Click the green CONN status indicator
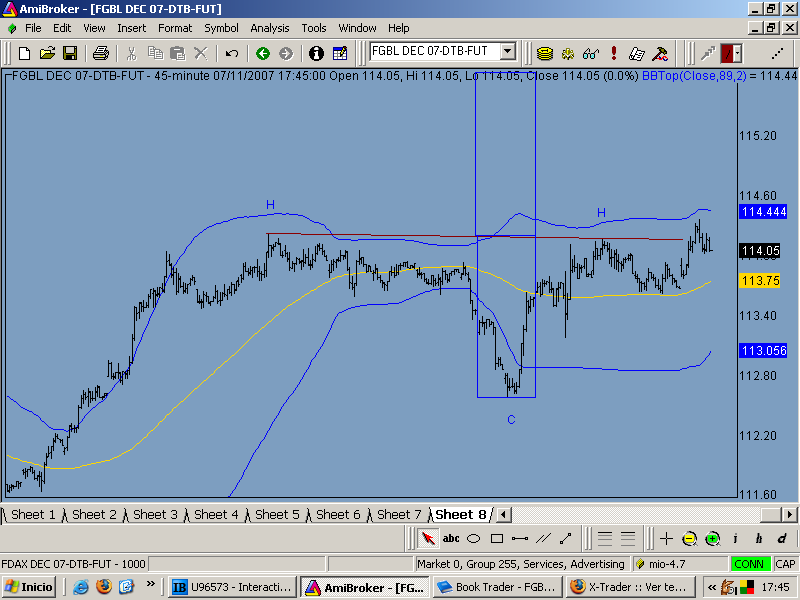Viewport: 800px width, 600px height. coord(749,564)
